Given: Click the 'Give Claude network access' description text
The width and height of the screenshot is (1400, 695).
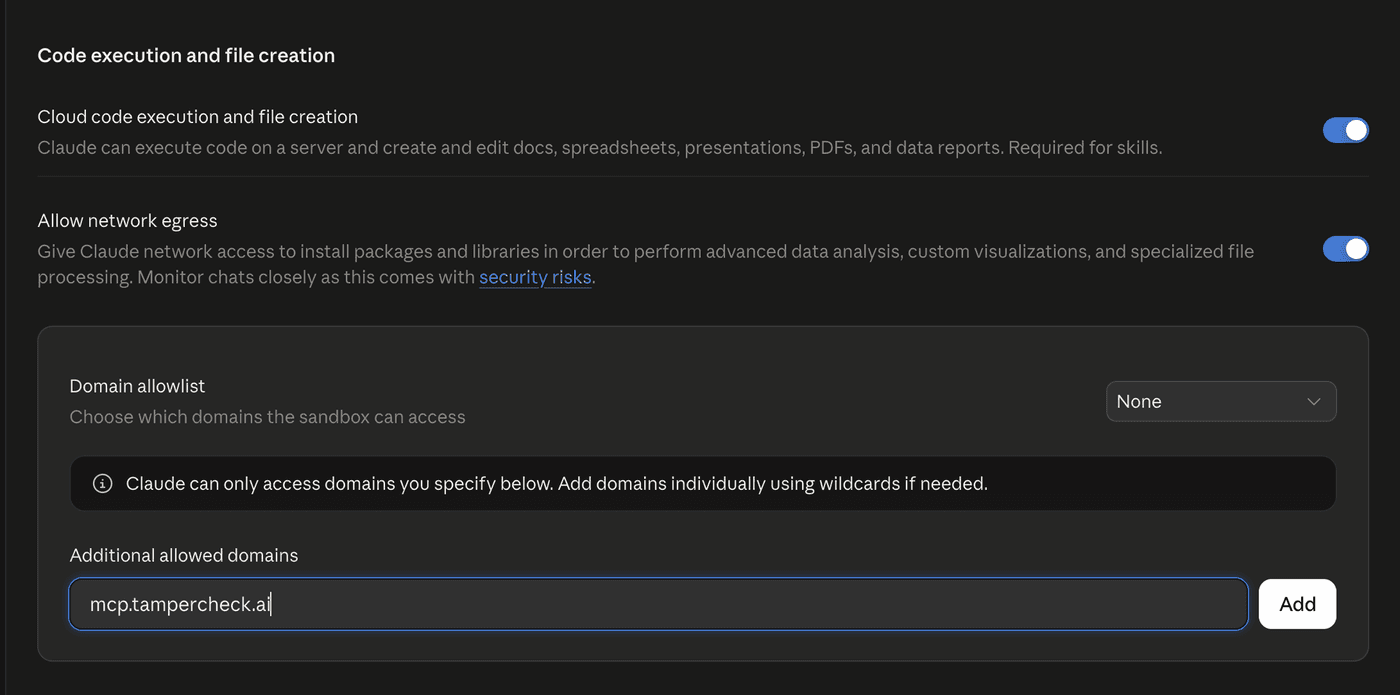Looking at the screenshot, I should point(646,264).
